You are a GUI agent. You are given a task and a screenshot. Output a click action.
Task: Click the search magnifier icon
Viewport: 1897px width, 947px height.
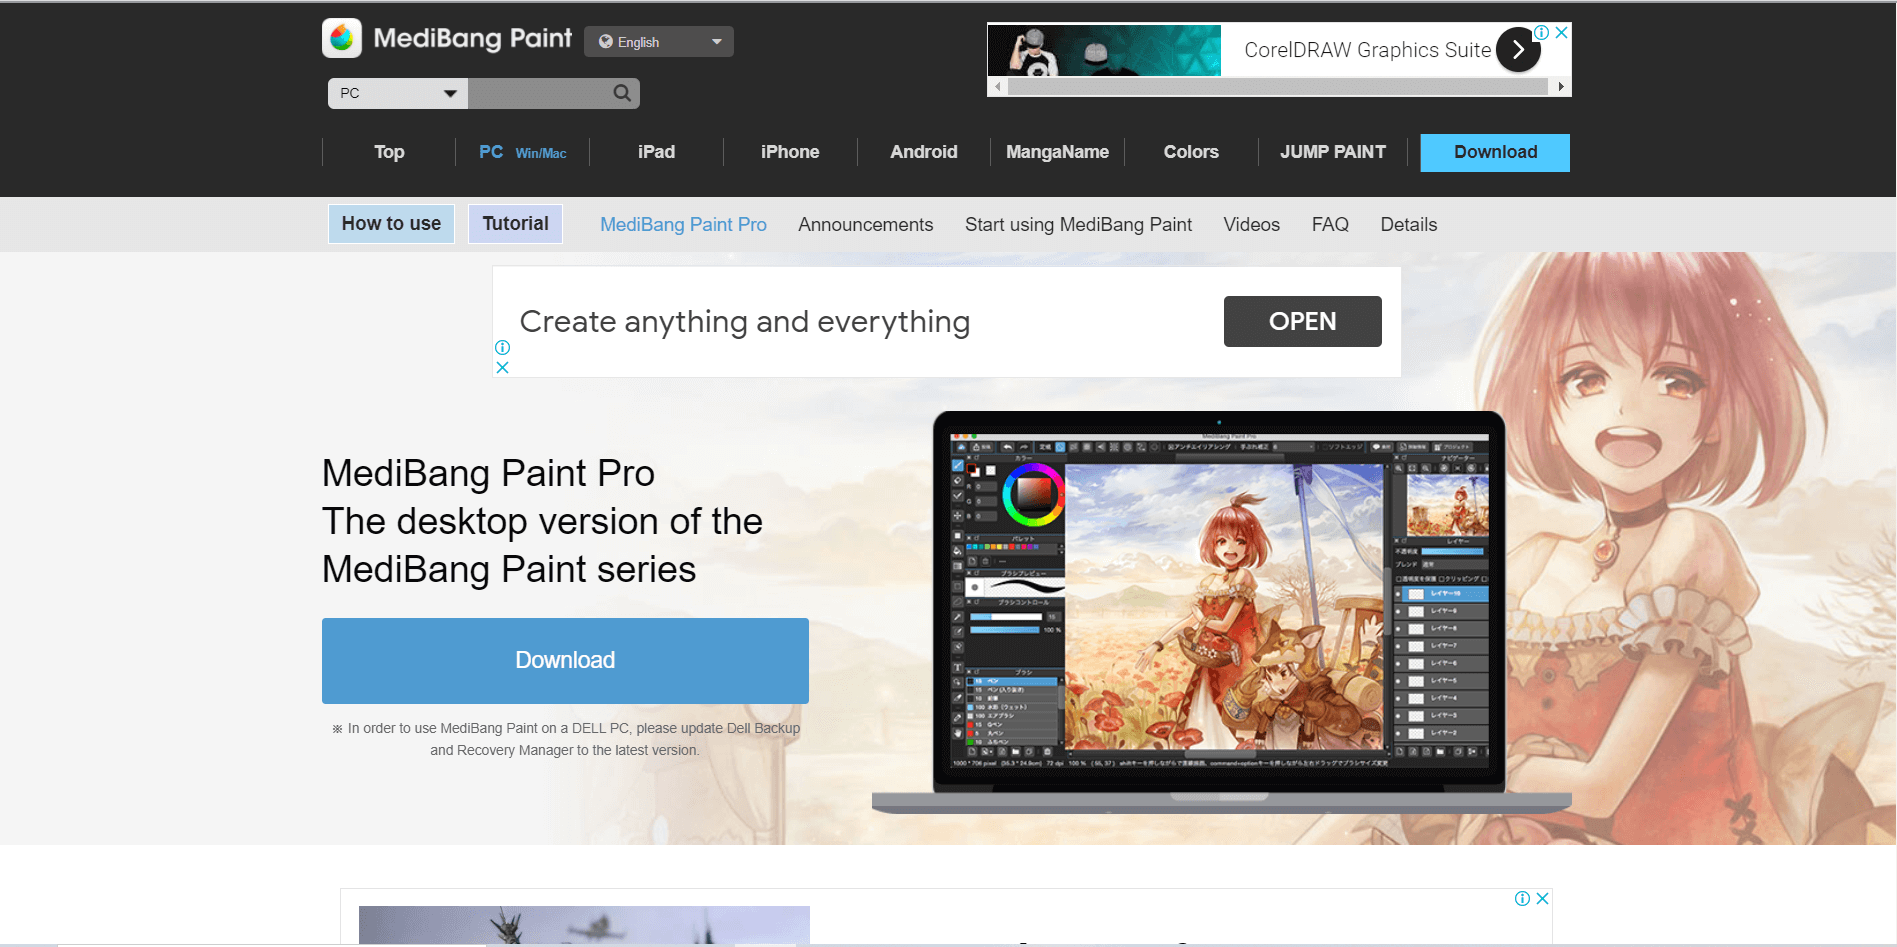622,93
